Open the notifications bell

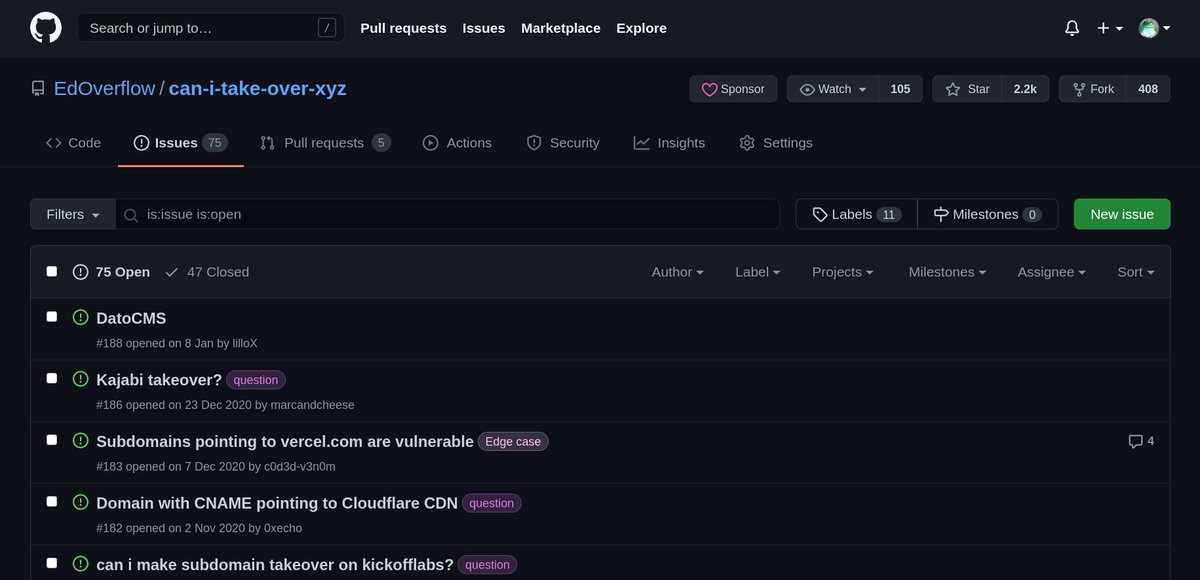pos(1072,28)
